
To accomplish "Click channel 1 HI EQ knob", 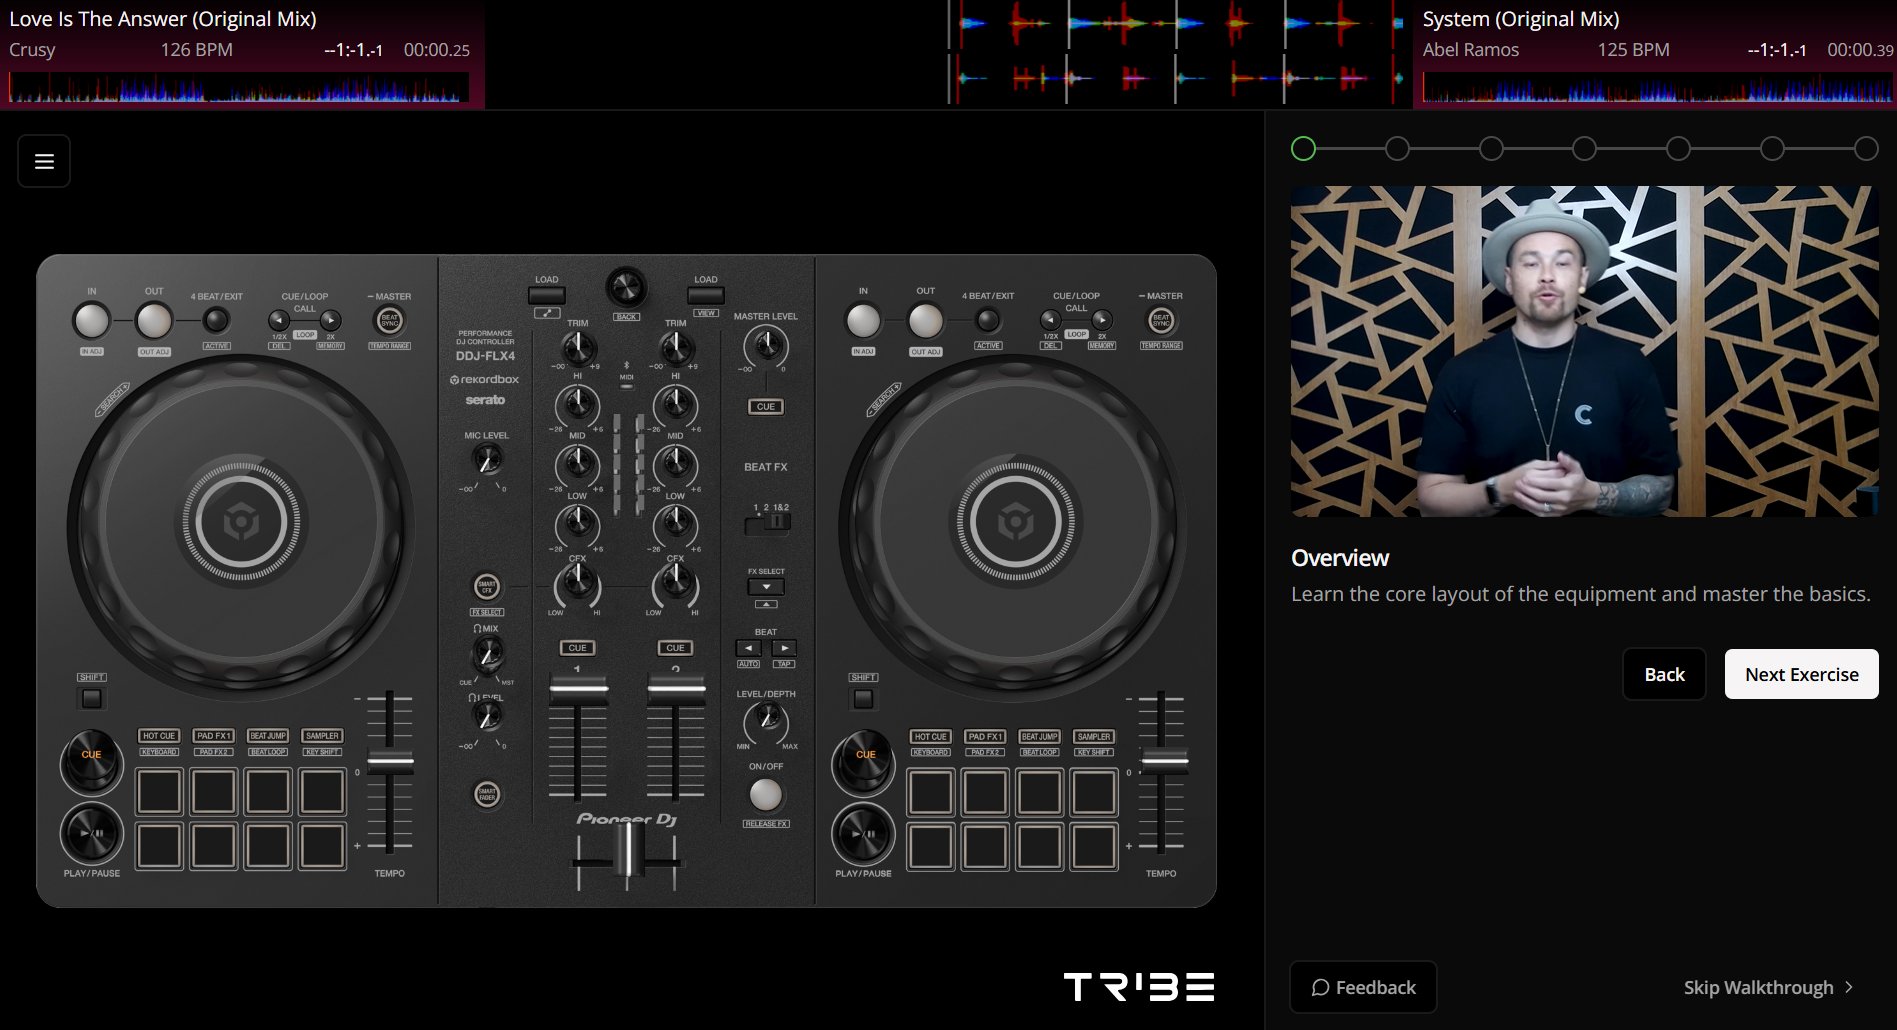I will pyautogui.click(x=577, y=404).
